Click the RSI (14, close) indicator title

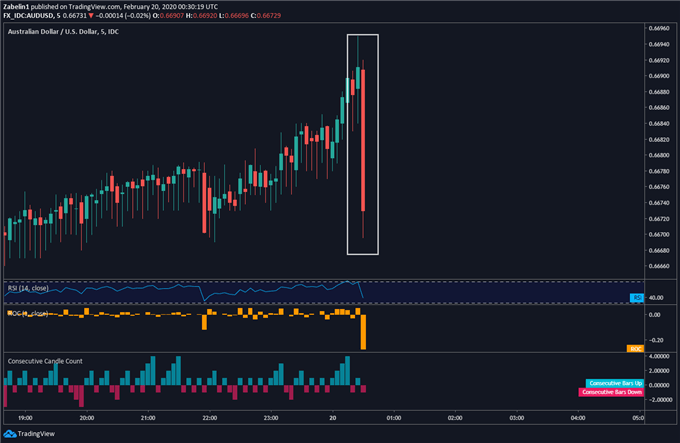(28, 288)
